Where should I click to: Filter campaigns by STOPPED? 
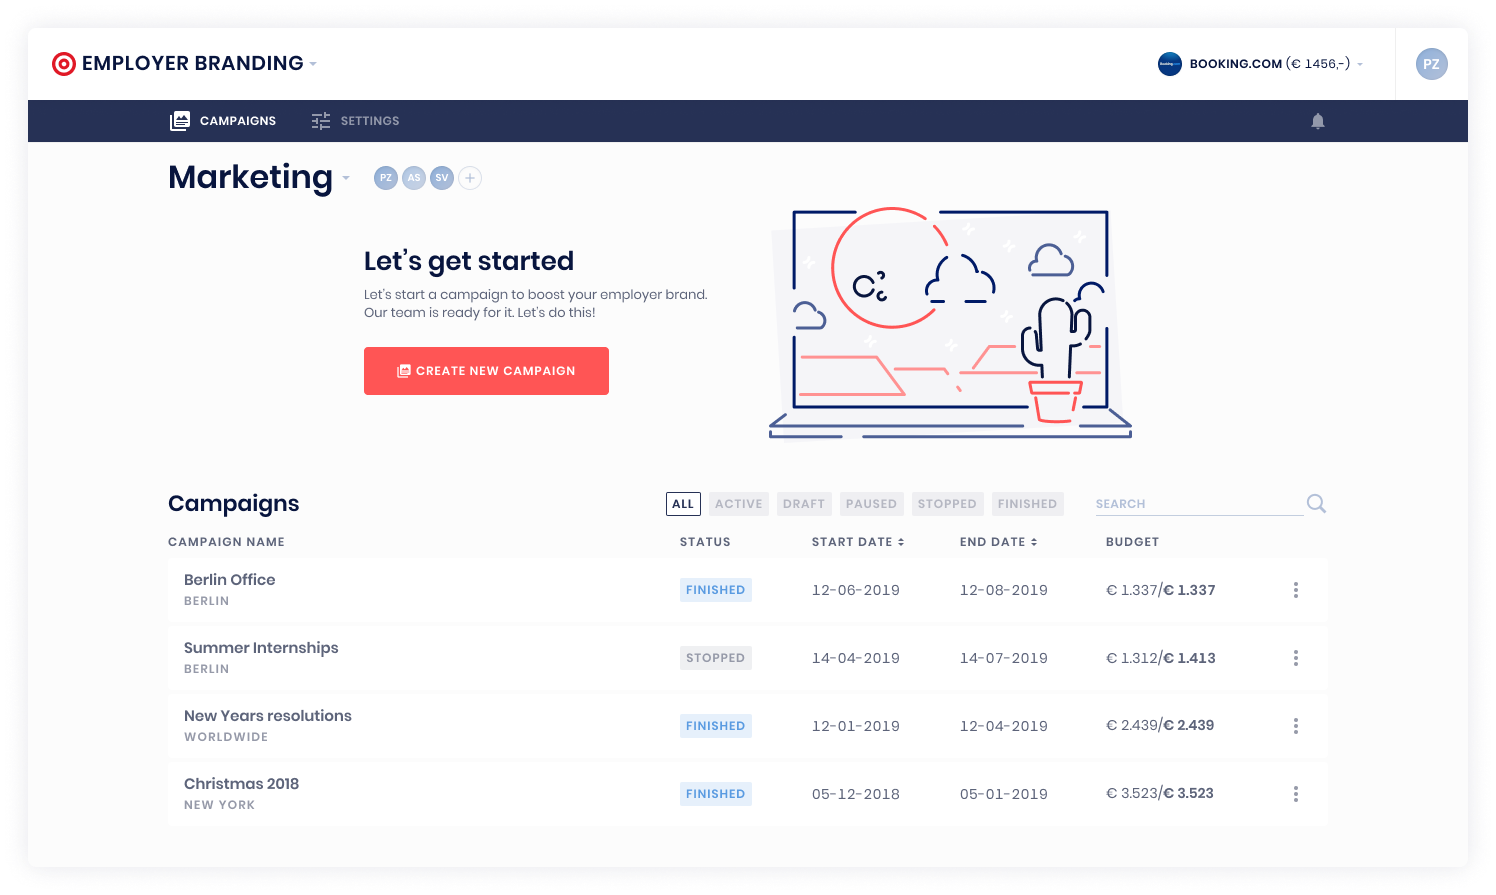(x=947, y=504)
